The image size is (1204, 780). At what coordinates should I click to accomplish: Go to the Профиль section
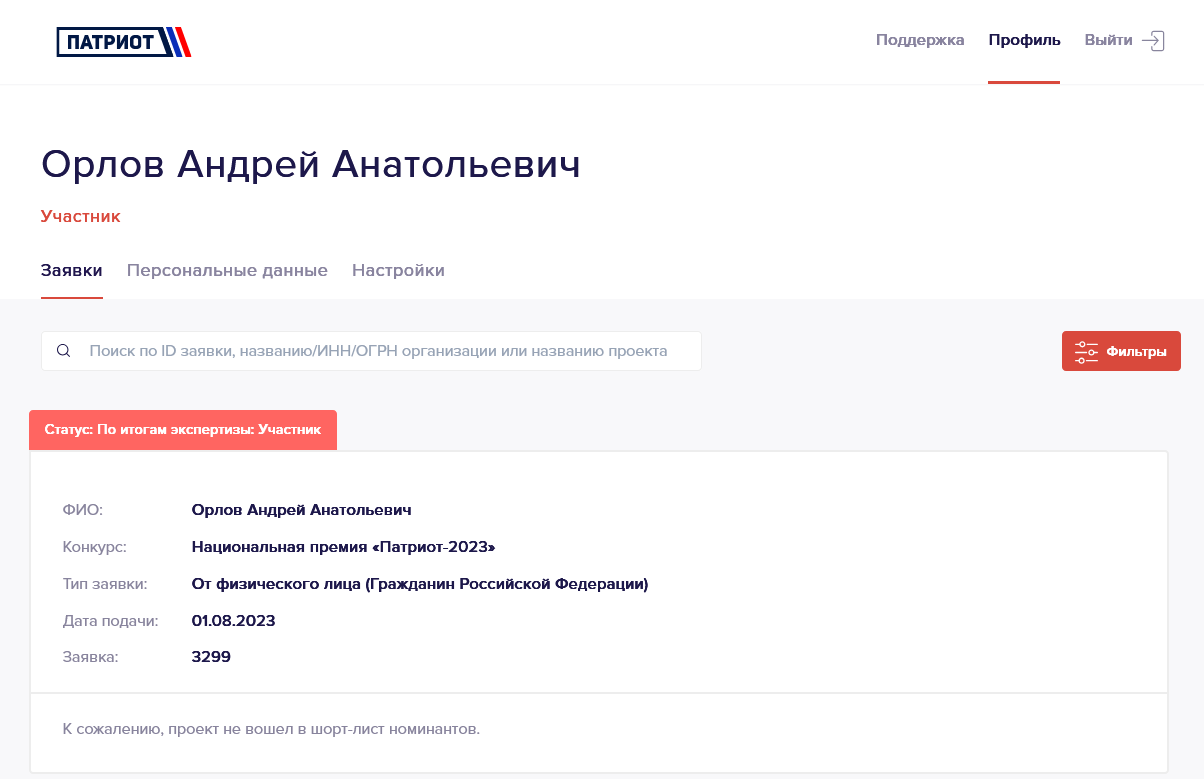pos(1024,40)
